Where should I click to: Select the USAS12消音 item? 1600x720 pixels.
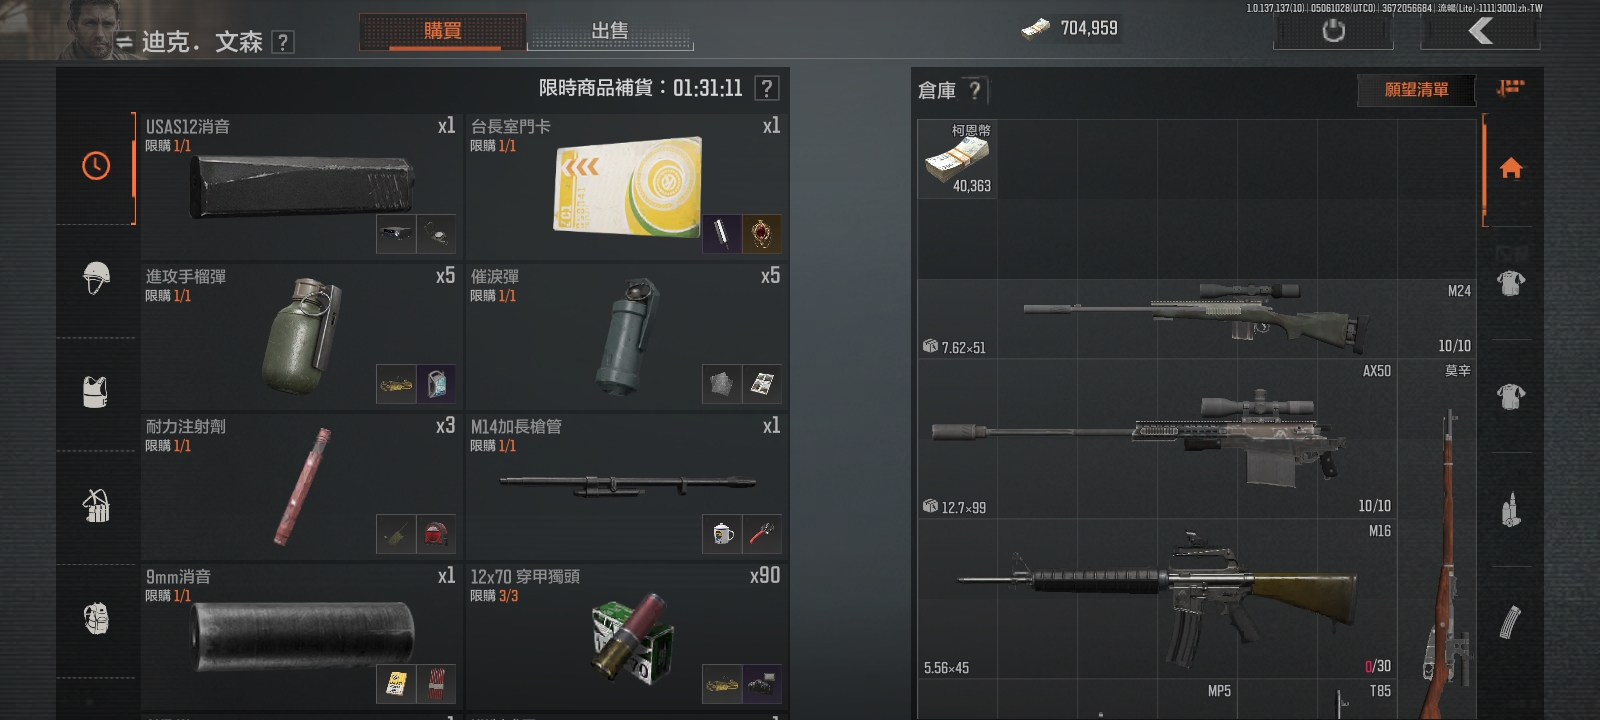click(300, 185)
